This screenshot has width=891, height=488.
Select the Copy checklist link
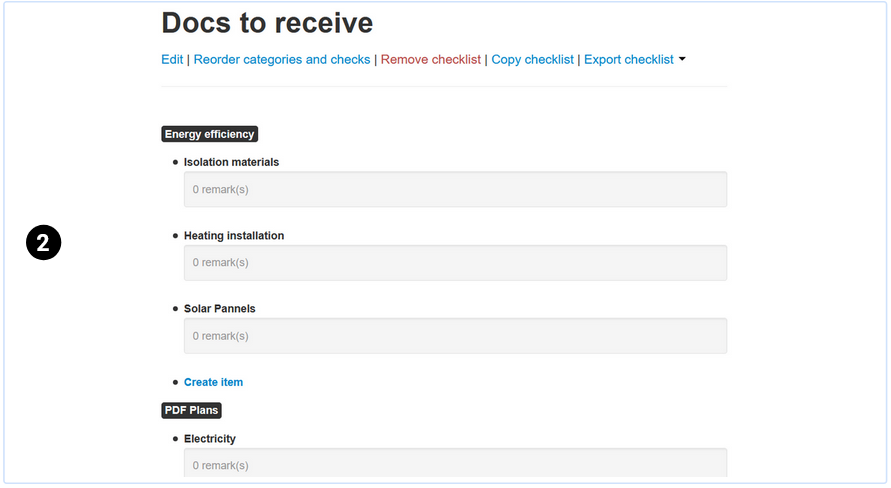(x=533, y=60)
